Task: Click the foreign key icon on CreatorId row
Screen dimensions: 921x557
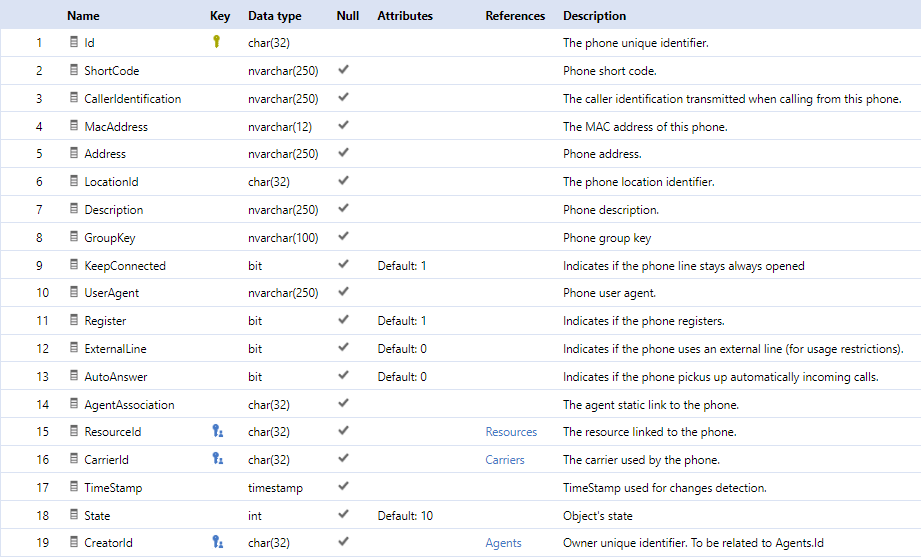Action: coord(217,542)
